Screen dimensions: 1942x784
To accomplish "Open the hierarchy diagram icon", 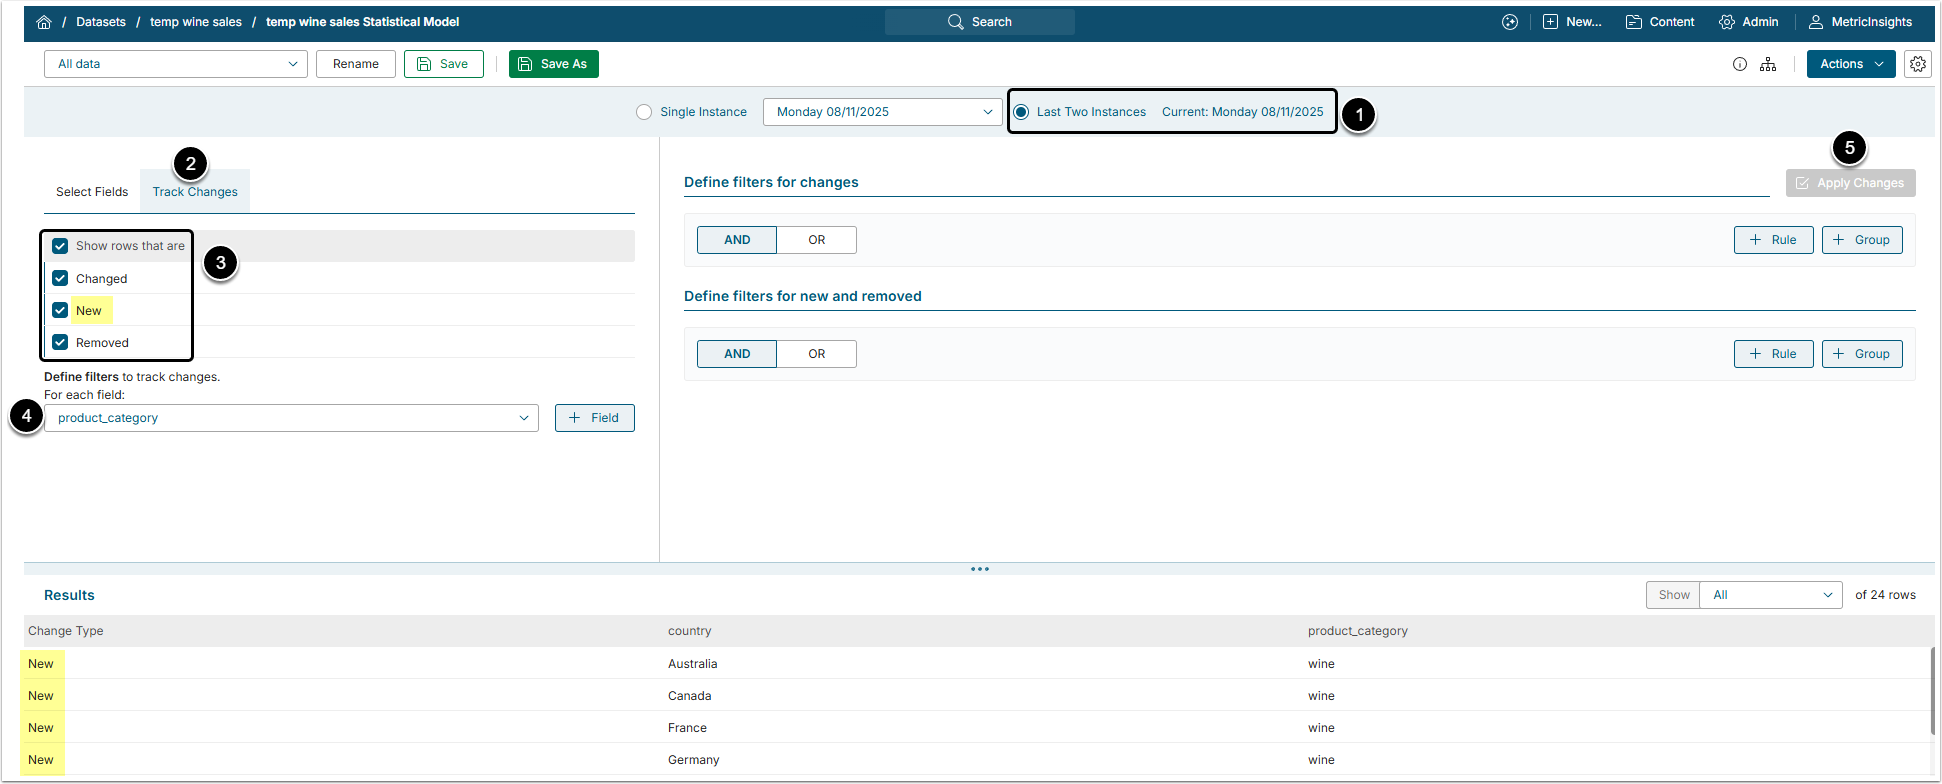I will (1768, 64).
